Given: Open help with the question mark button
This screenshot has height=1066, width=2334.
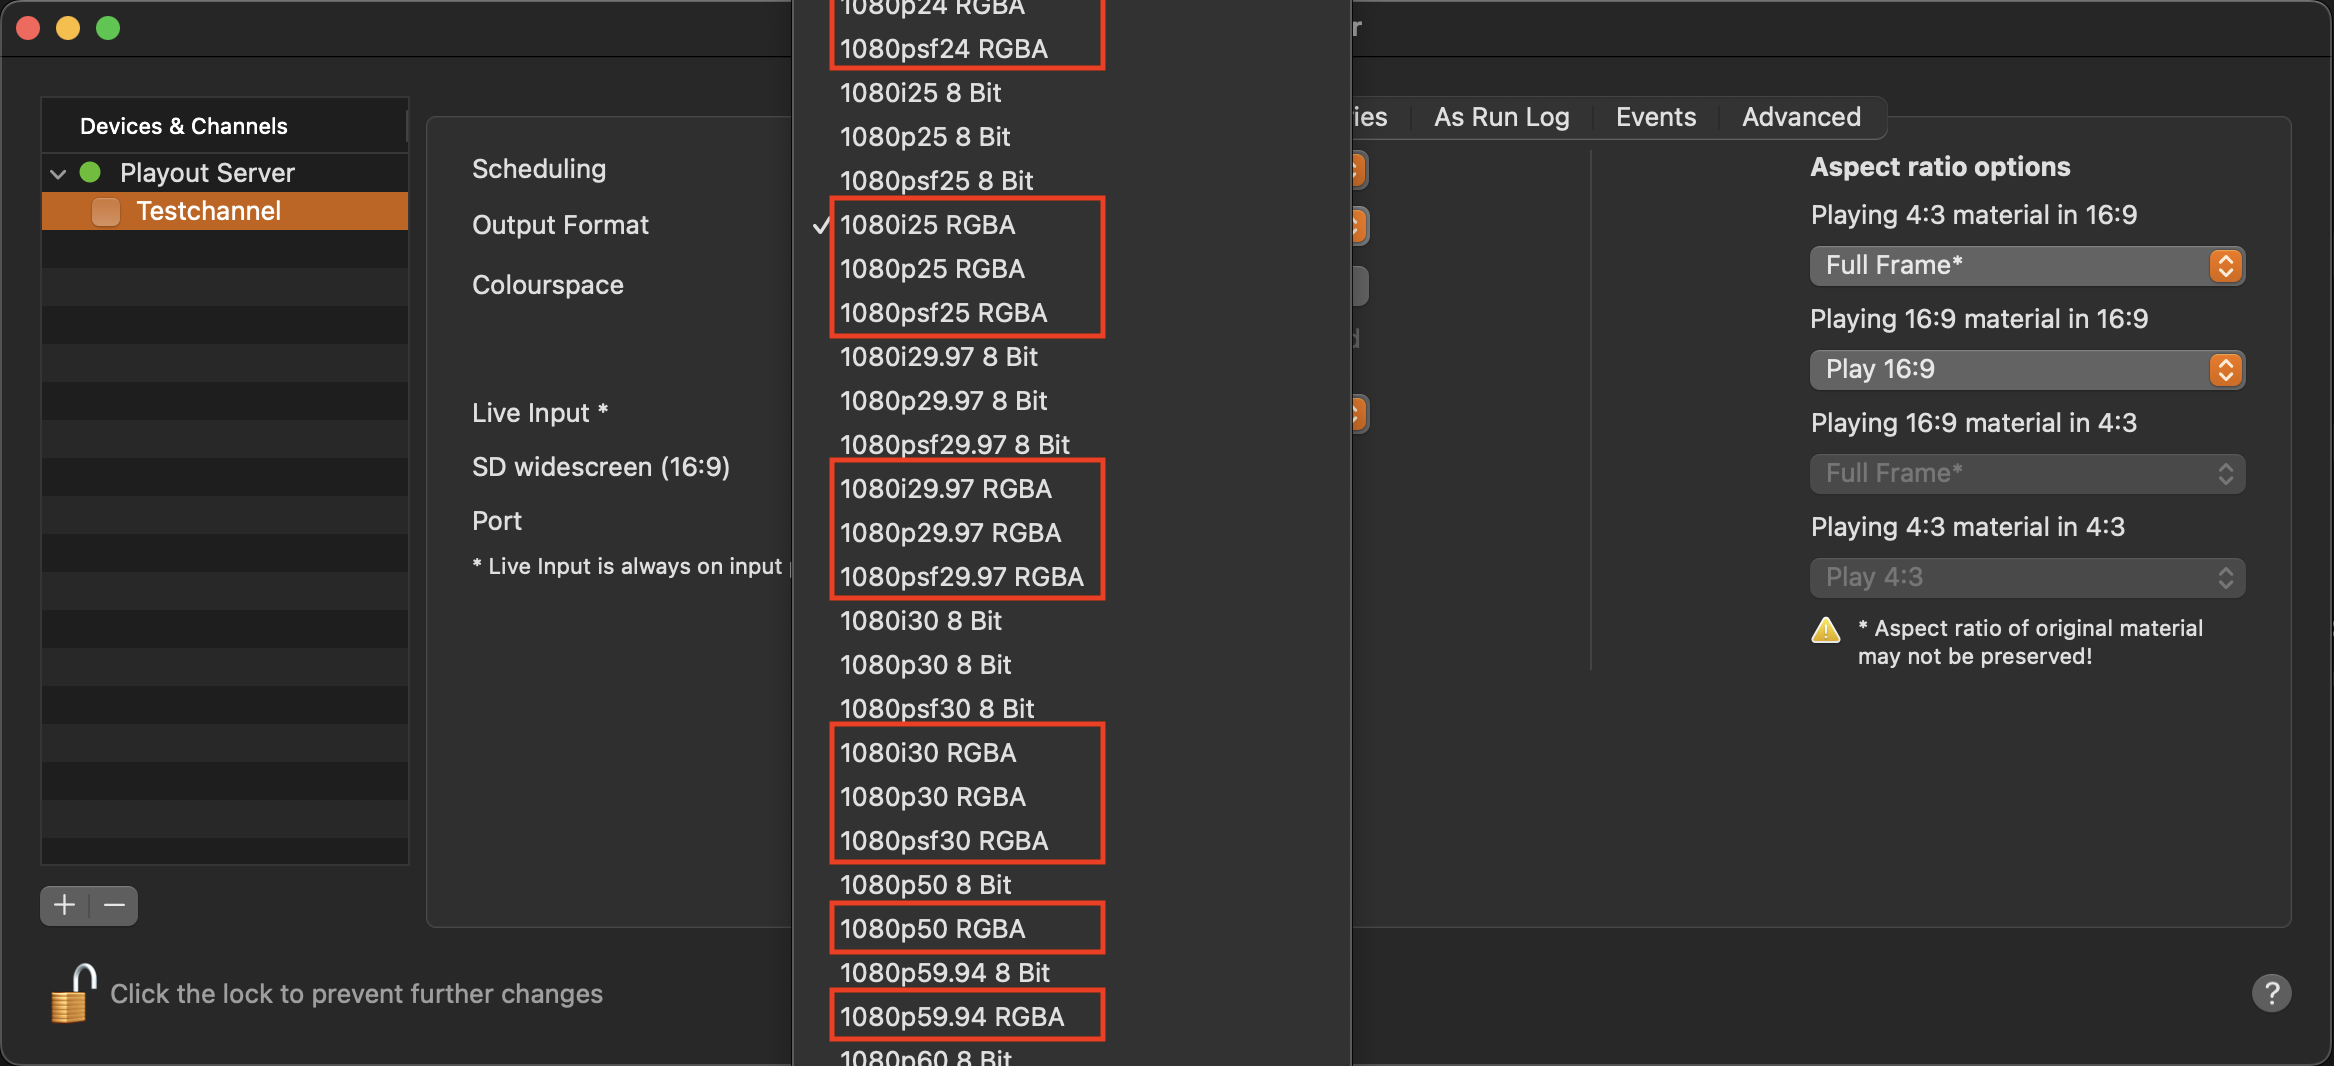Looking at the screenshot, I should 2271,993.
